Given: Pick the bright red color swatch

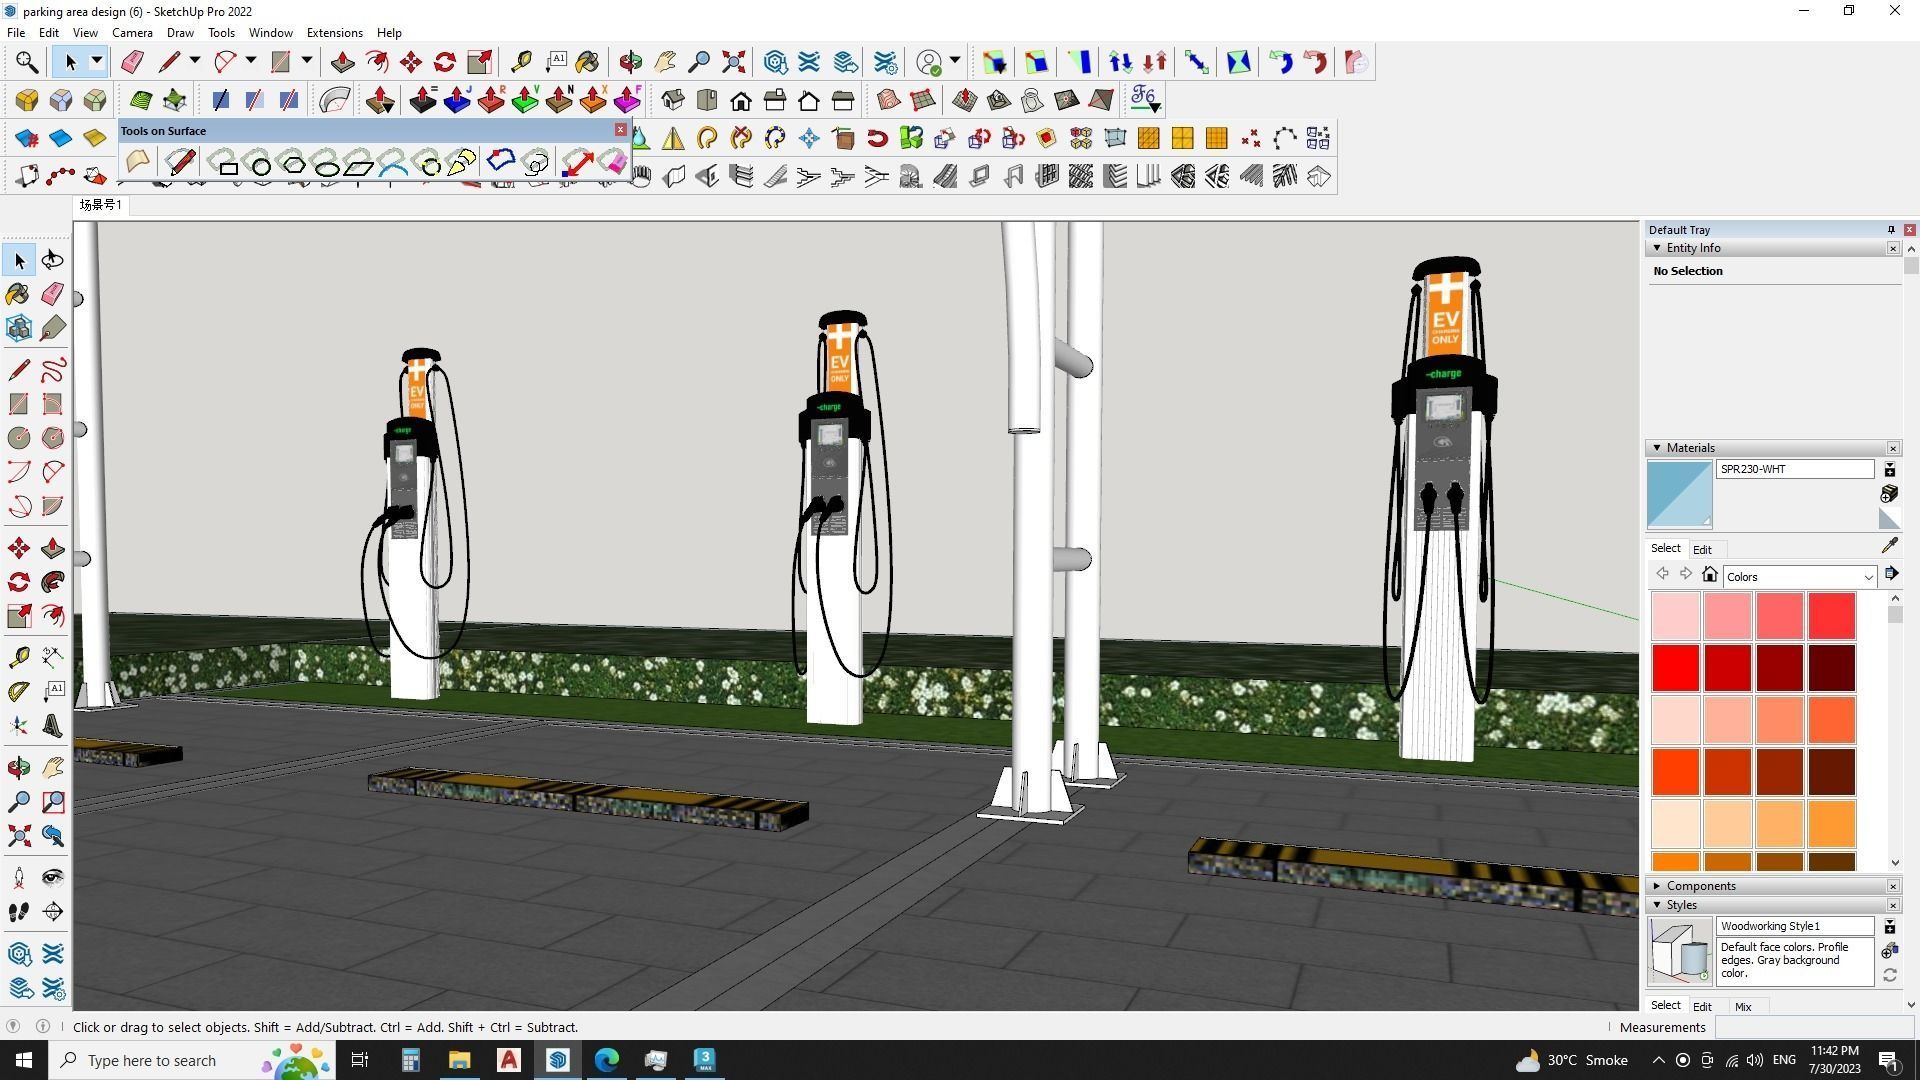Looking at the screenshot, I should click(1675, 668).
